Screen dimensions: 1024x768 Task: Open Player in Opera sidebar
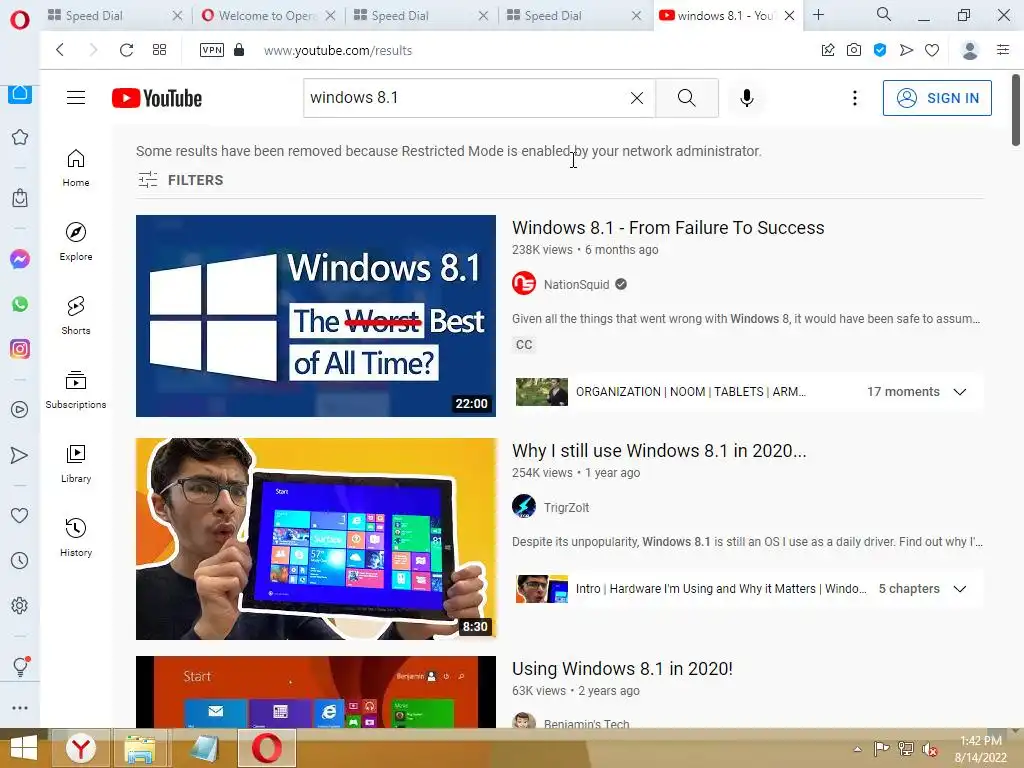(20, 409)
